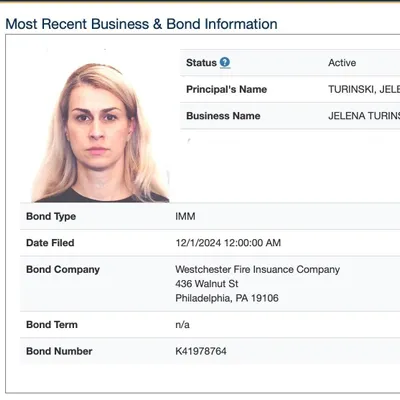Click the Most Recent Business & Bond Information heading
Image resolution: width=400 pixels, height=400 pixels.
click(x=141, y=24)
